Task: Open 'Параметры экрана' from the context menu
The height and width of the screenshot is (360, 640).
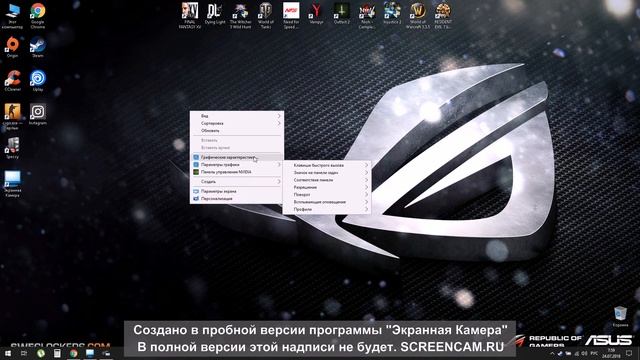Action: [237, 191]
